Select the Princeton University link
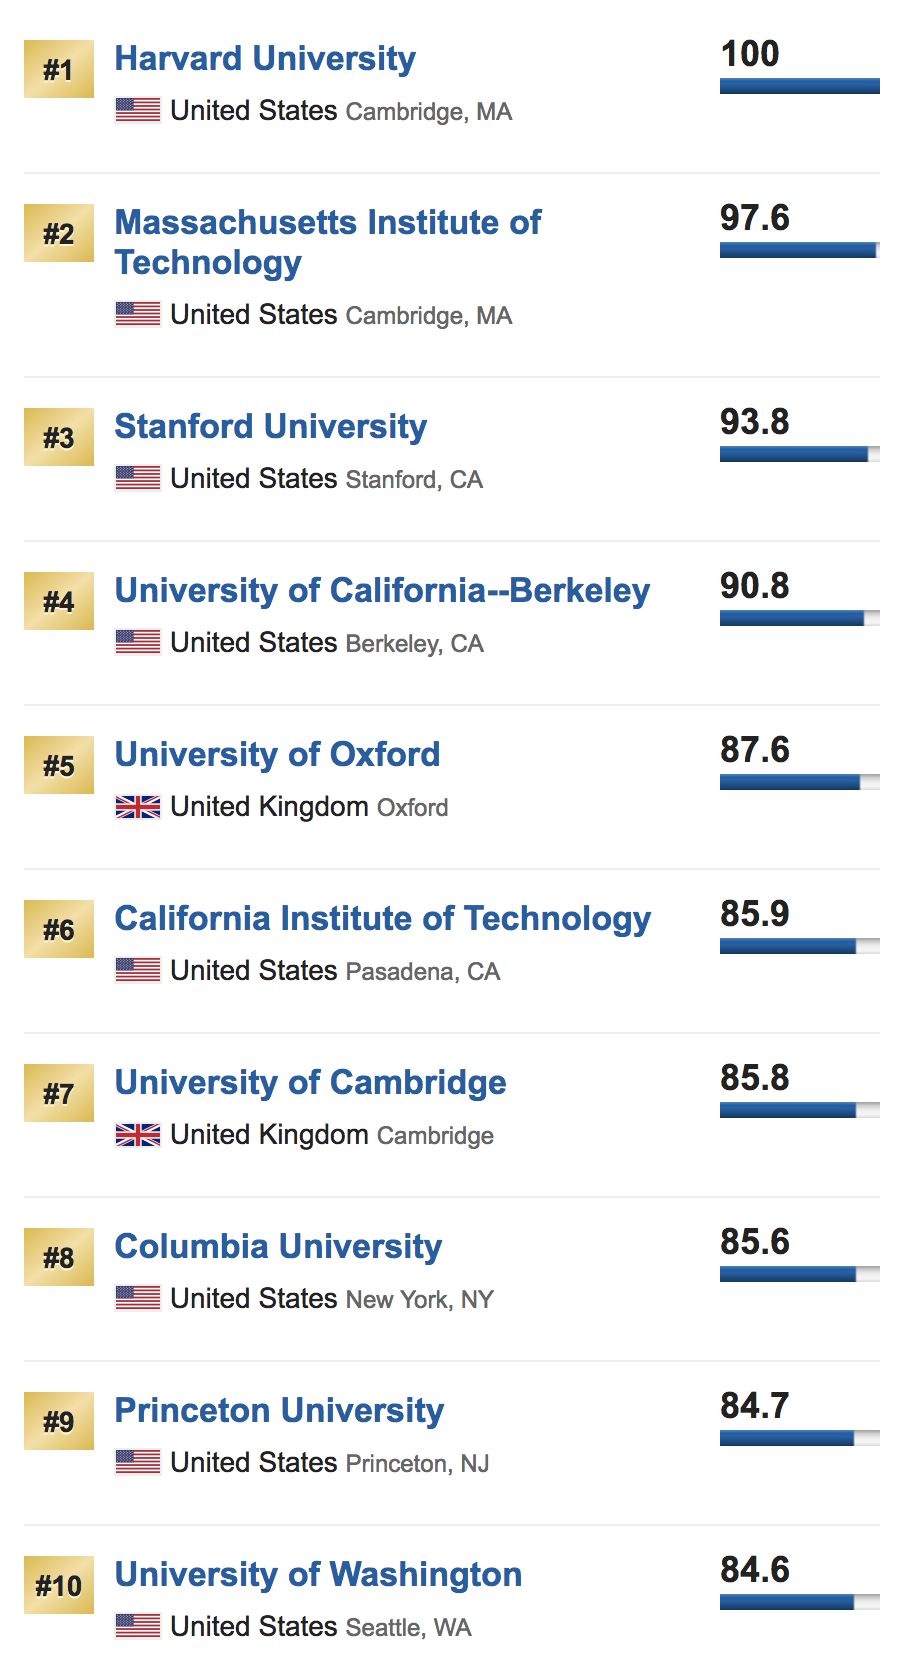This screenshot has height=1656, width=912. point(279,1411)
